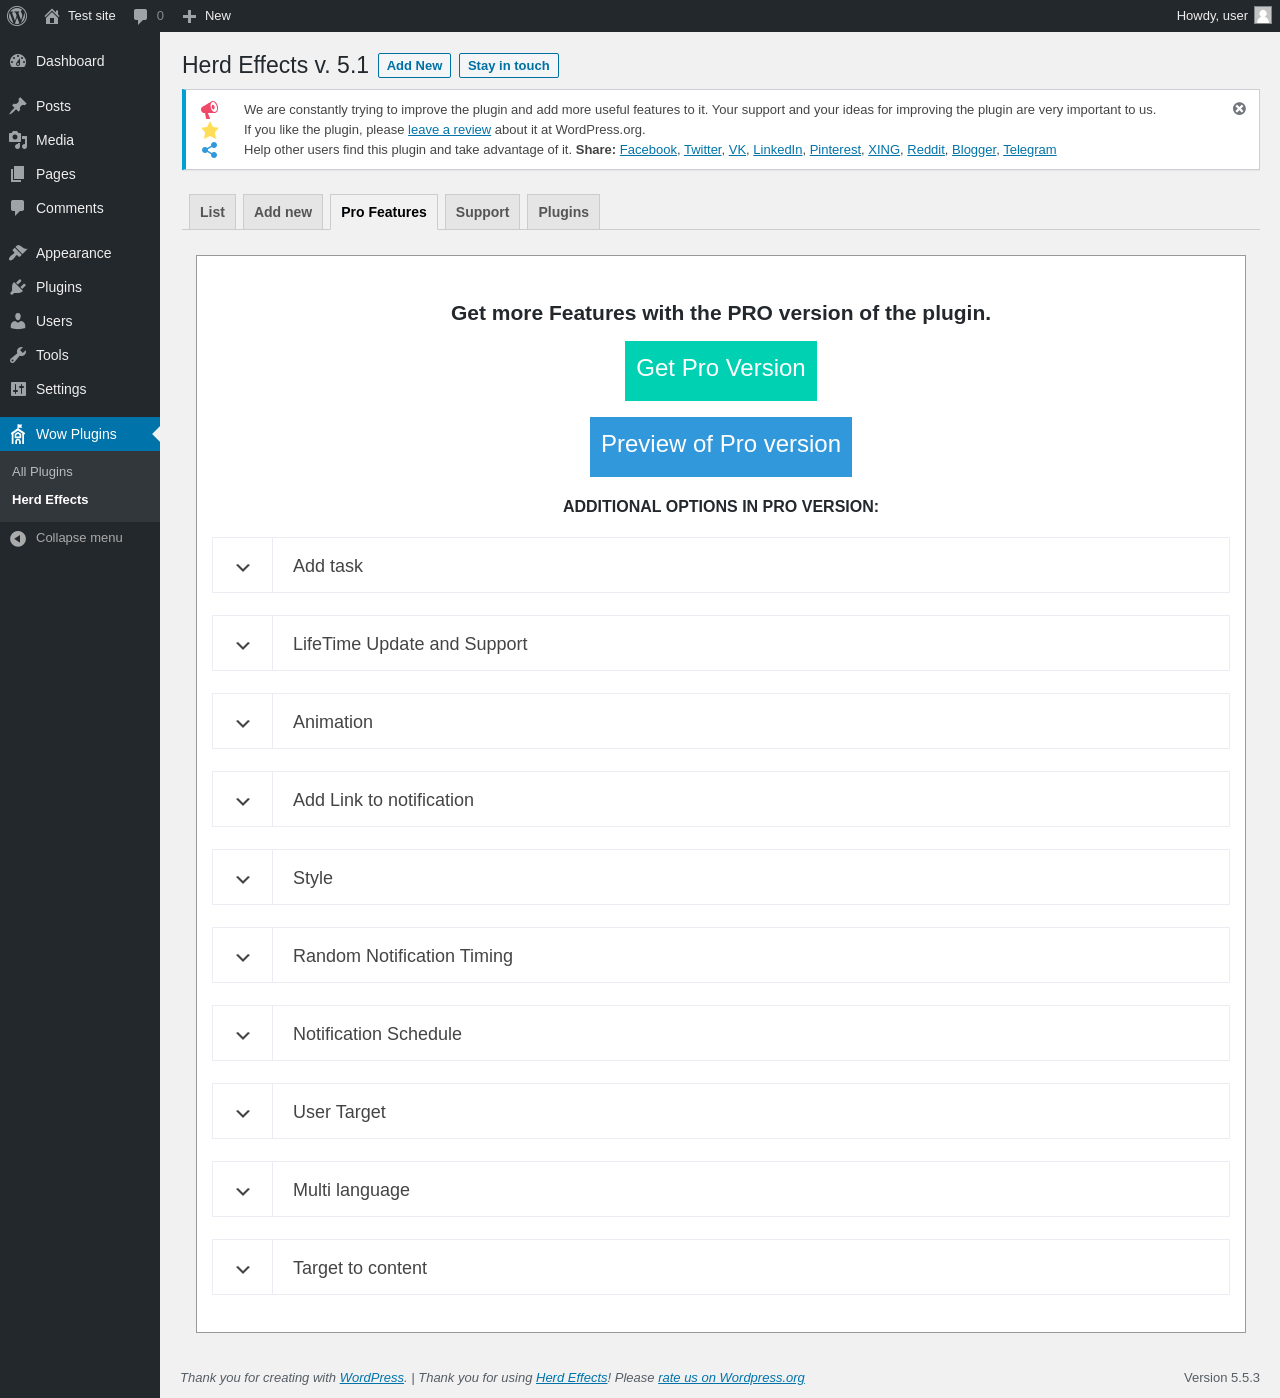The image size is (1280, 1398).
Task: Click rate us on Wordpress.org link
Action: [731, 1378]
